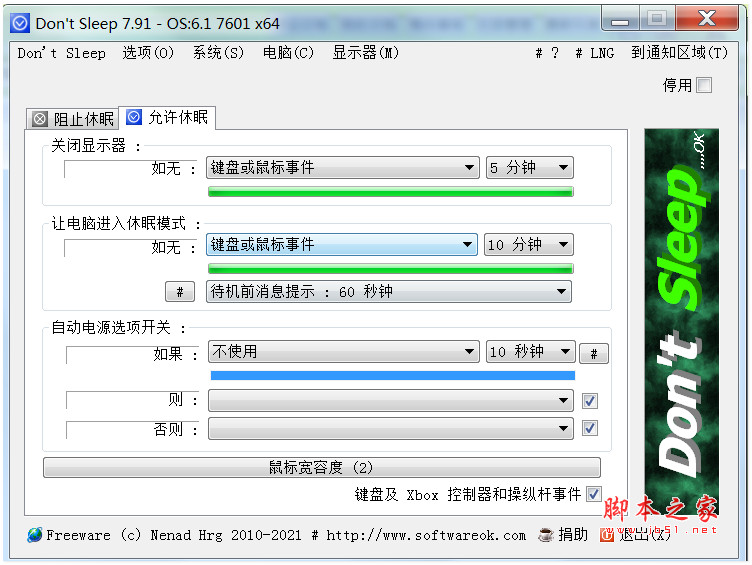
Task: Toggle 键盘及 Xbox 控制器和操纵杆事件 checkbox
Action: point(594,494)
